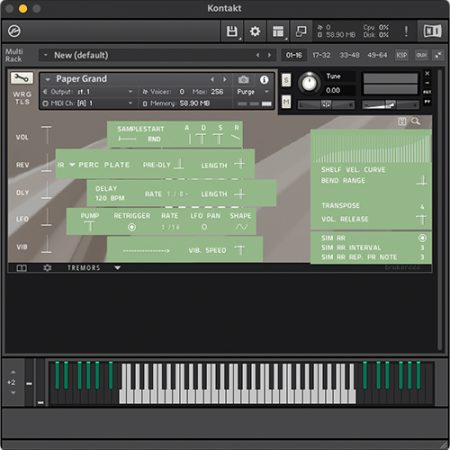Toggle the KSP button
450x450 pixels.
(402, 55)
